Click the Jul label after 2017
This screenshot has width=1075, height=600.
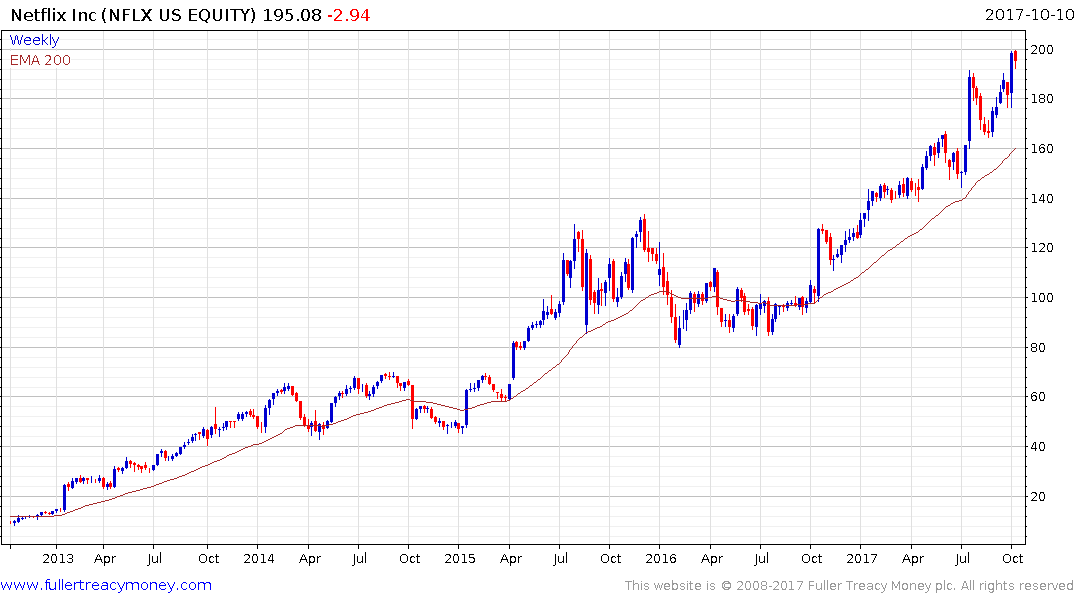[963, 558]
